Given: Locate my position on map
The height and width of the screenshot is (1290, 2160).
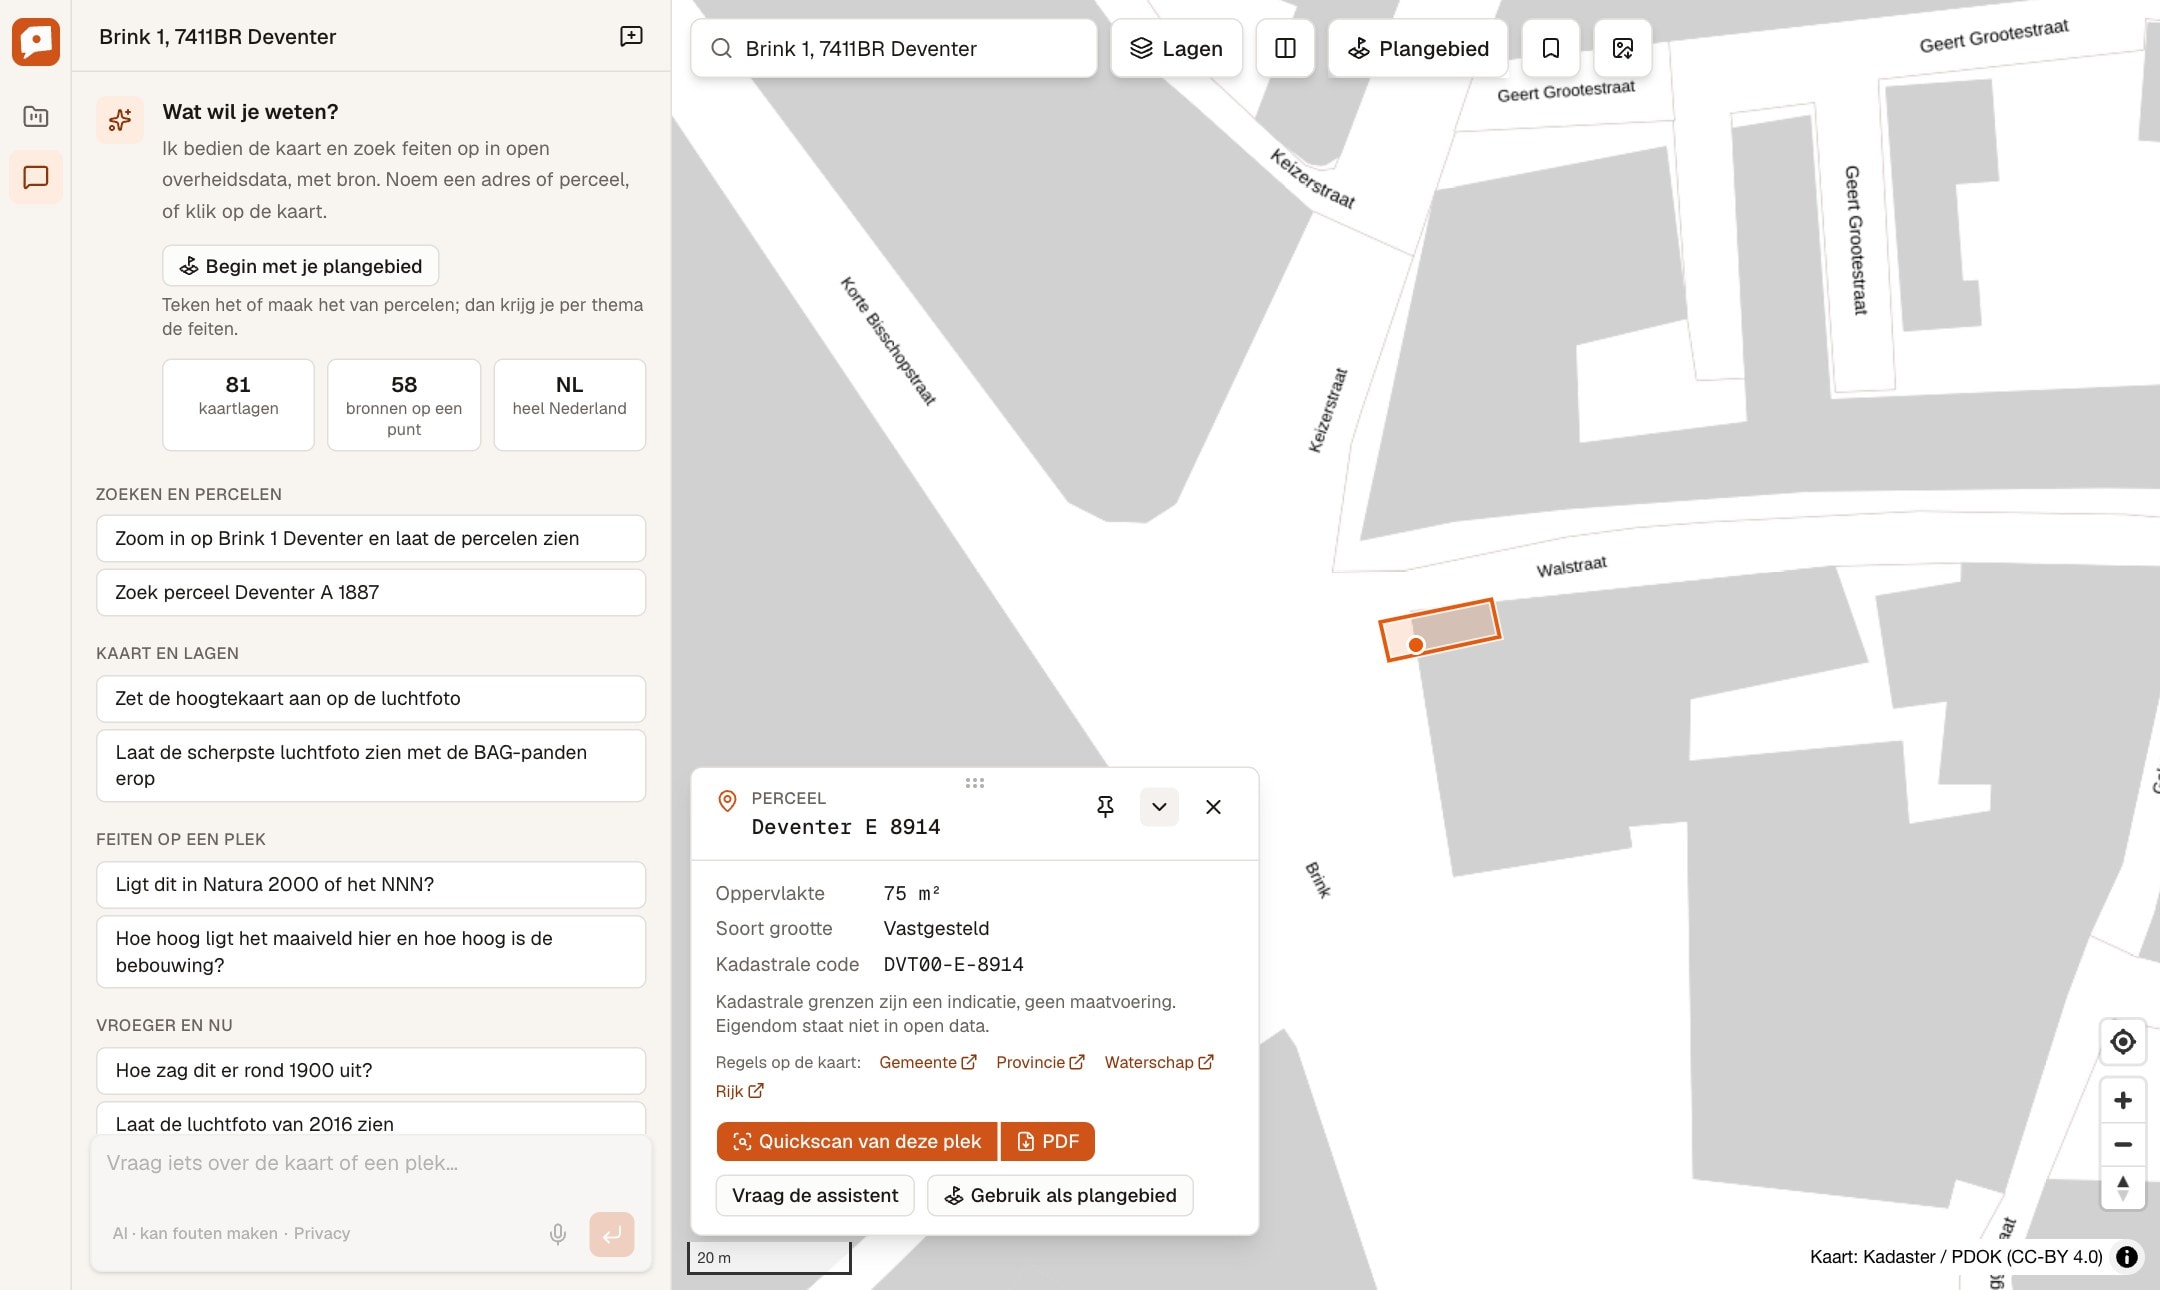Looking at the screenshot, I should (x=2122, y=1042).
